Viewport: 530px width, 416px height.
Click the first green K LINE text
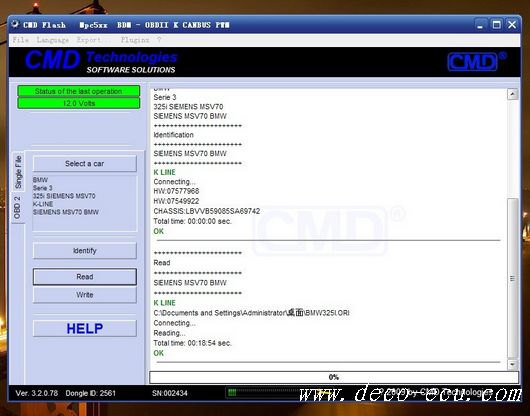click(x=164, y=172)
